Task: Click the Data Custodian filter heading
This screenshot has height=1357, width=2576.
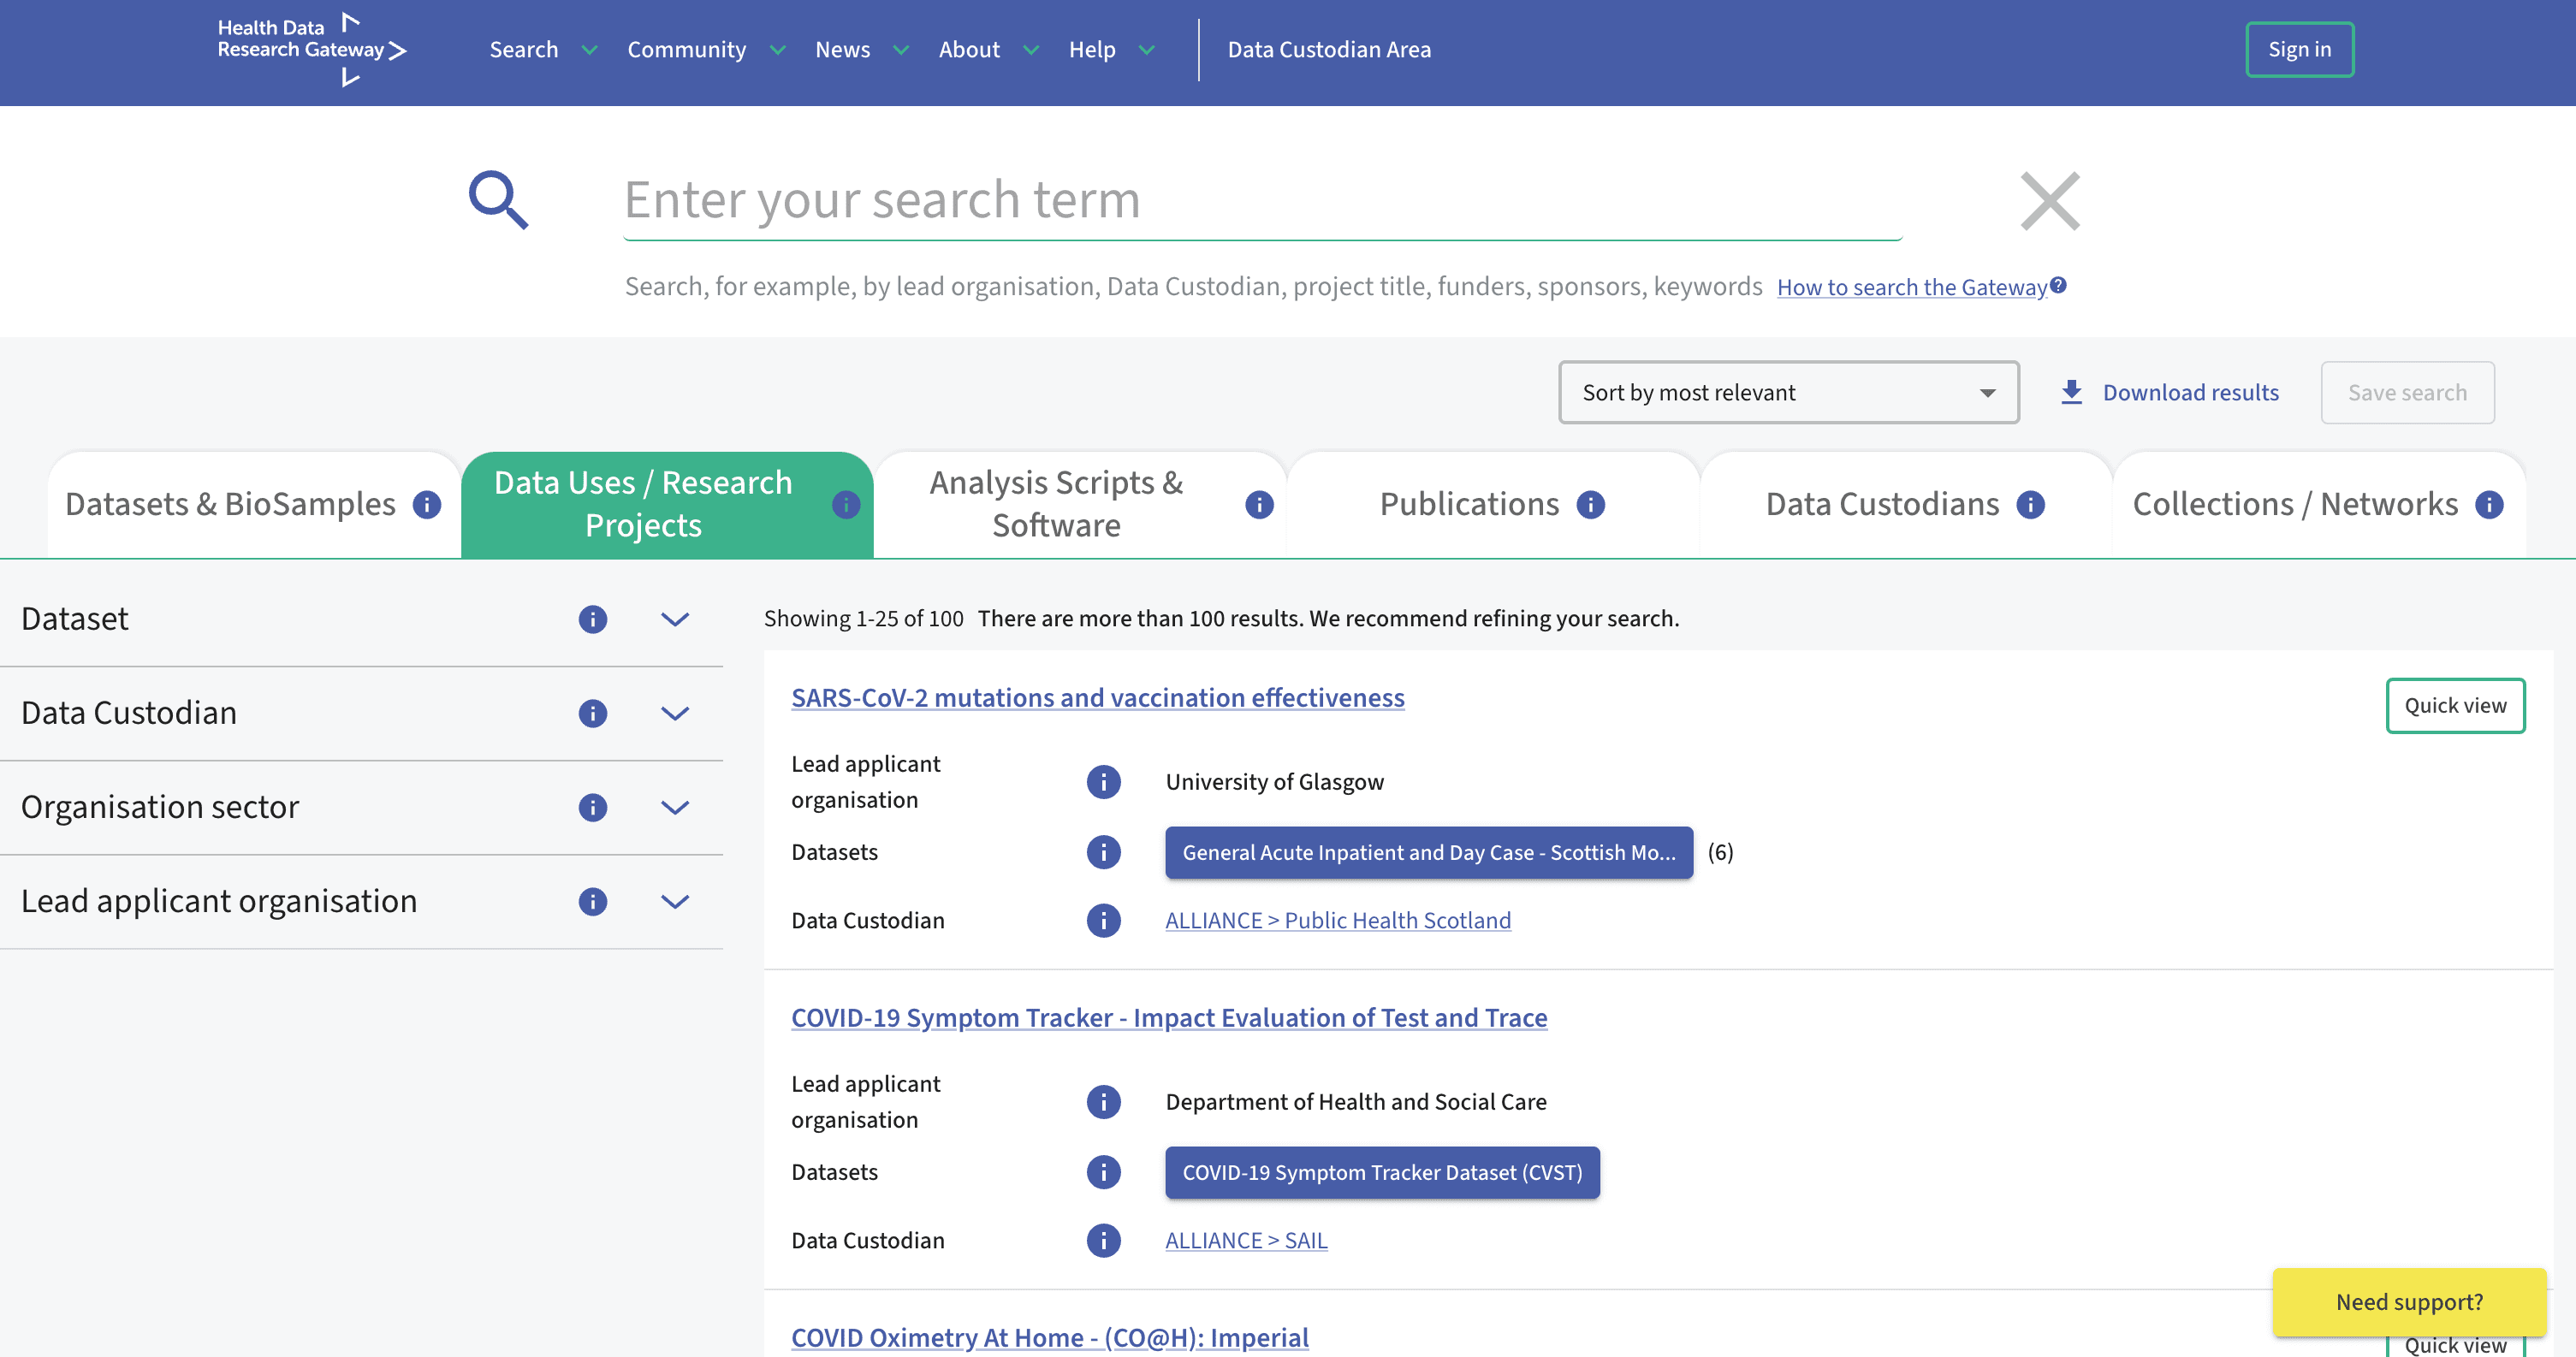Action: [x=129, y=713]
